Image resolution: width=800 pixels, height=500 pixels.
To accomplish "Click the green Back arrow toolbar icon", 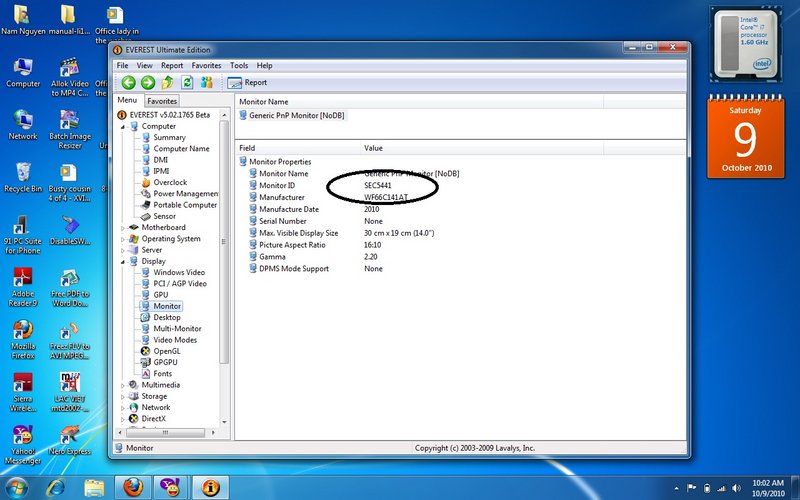I will click(x=128, y=83).
